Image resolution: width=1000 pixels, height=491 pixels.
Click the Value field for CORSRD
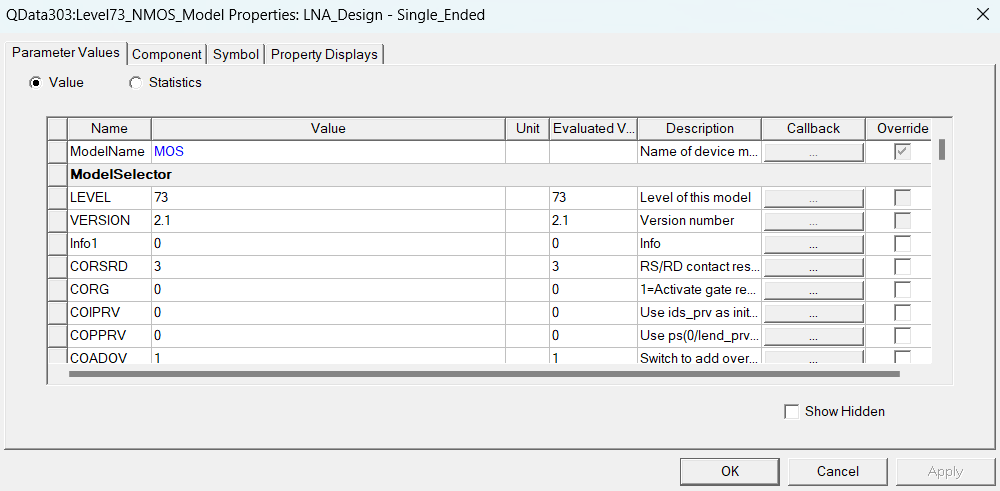click(x=328, y=267)
